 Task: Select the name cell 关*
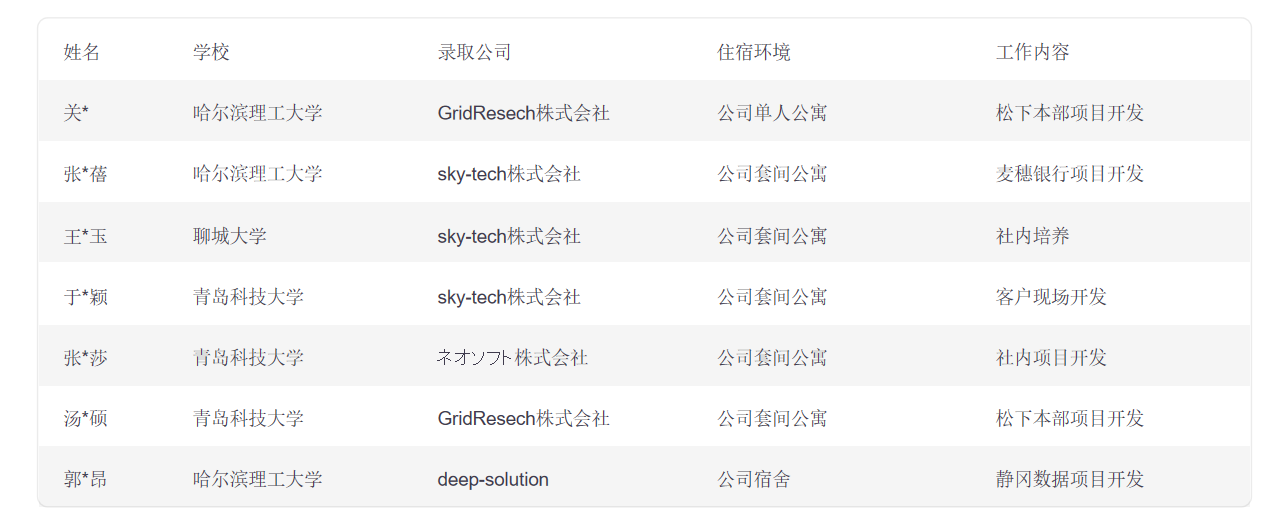click(76, 113)
